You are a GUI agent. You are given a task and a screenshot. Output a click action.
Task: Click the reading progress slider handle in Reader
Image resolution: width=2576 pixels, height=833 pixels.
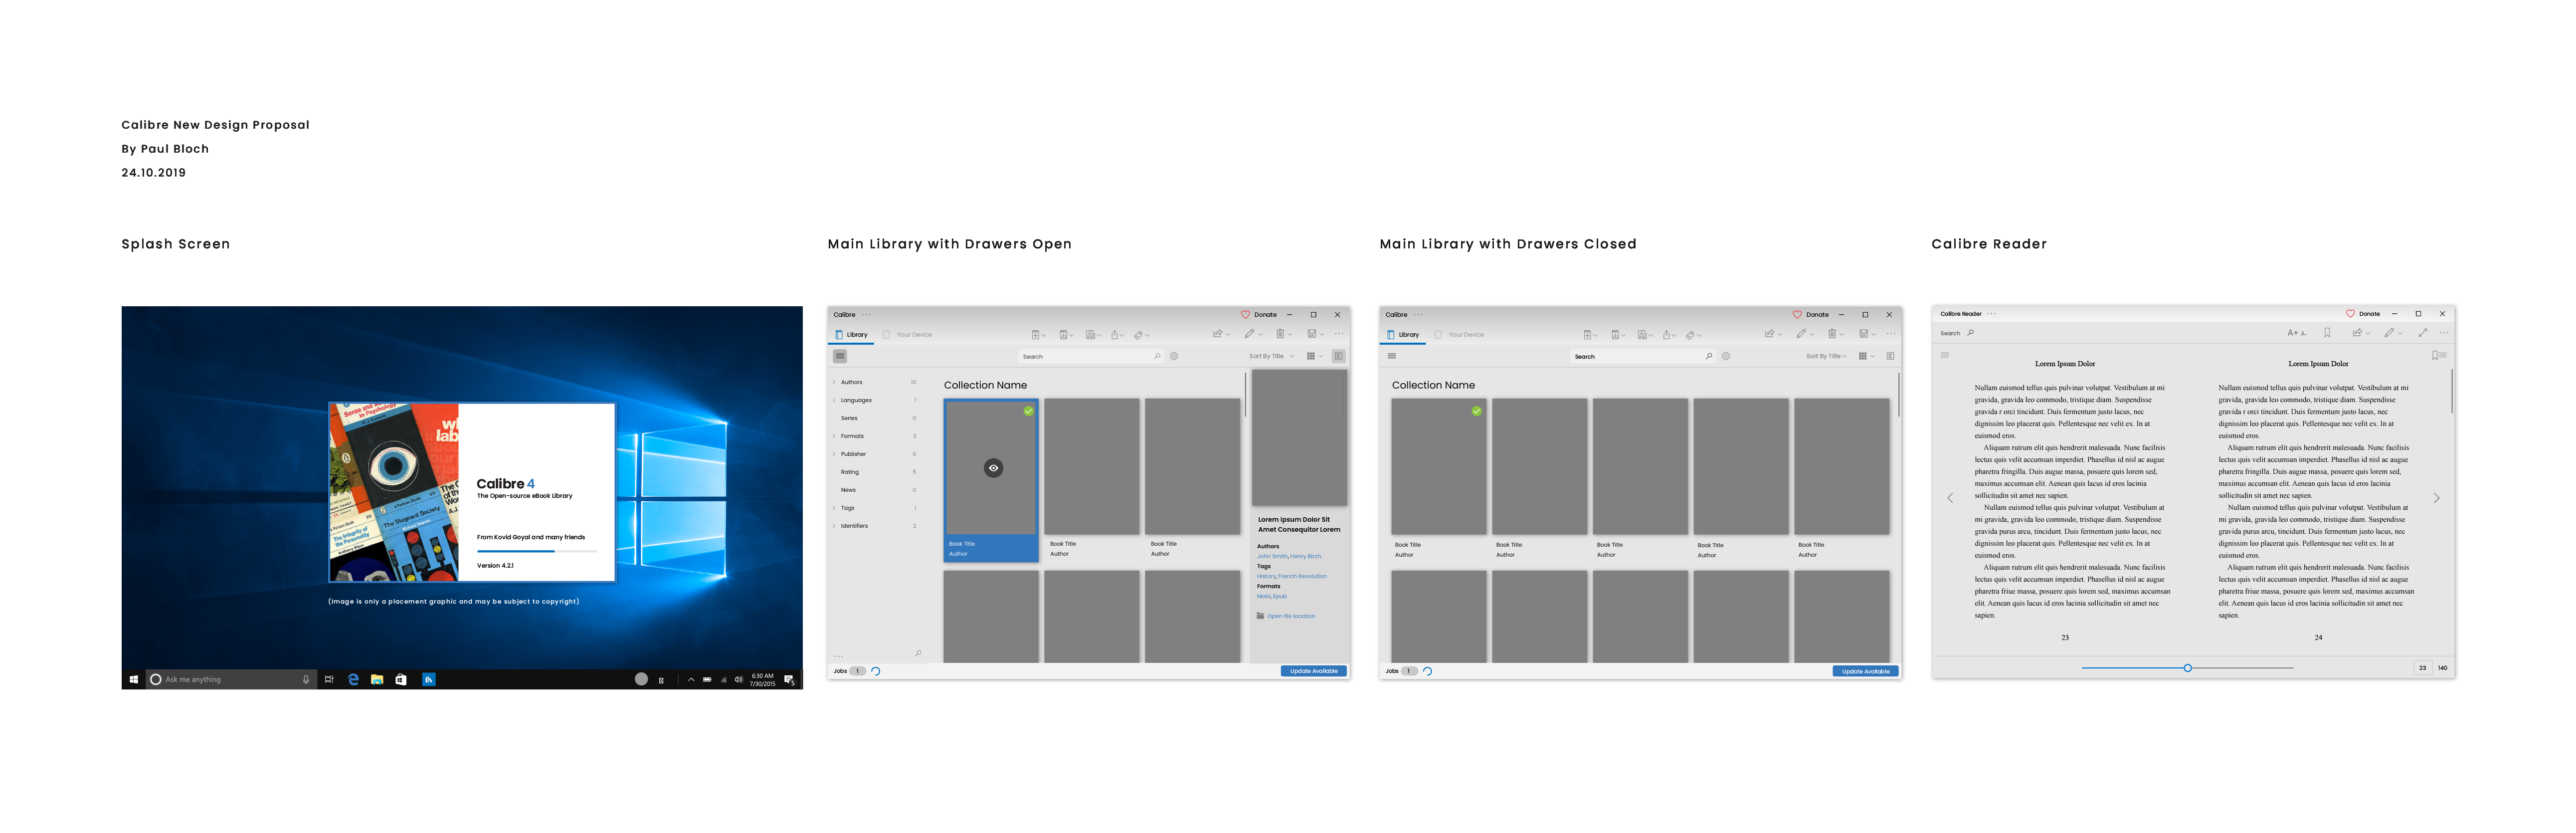[2187, 668]
